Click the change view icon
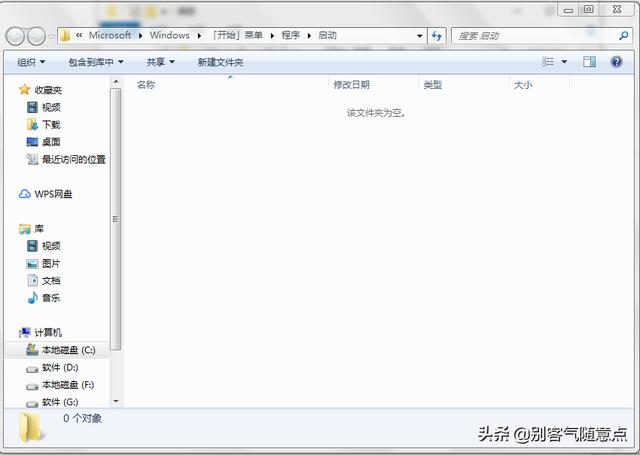 [x=548, y=62]
